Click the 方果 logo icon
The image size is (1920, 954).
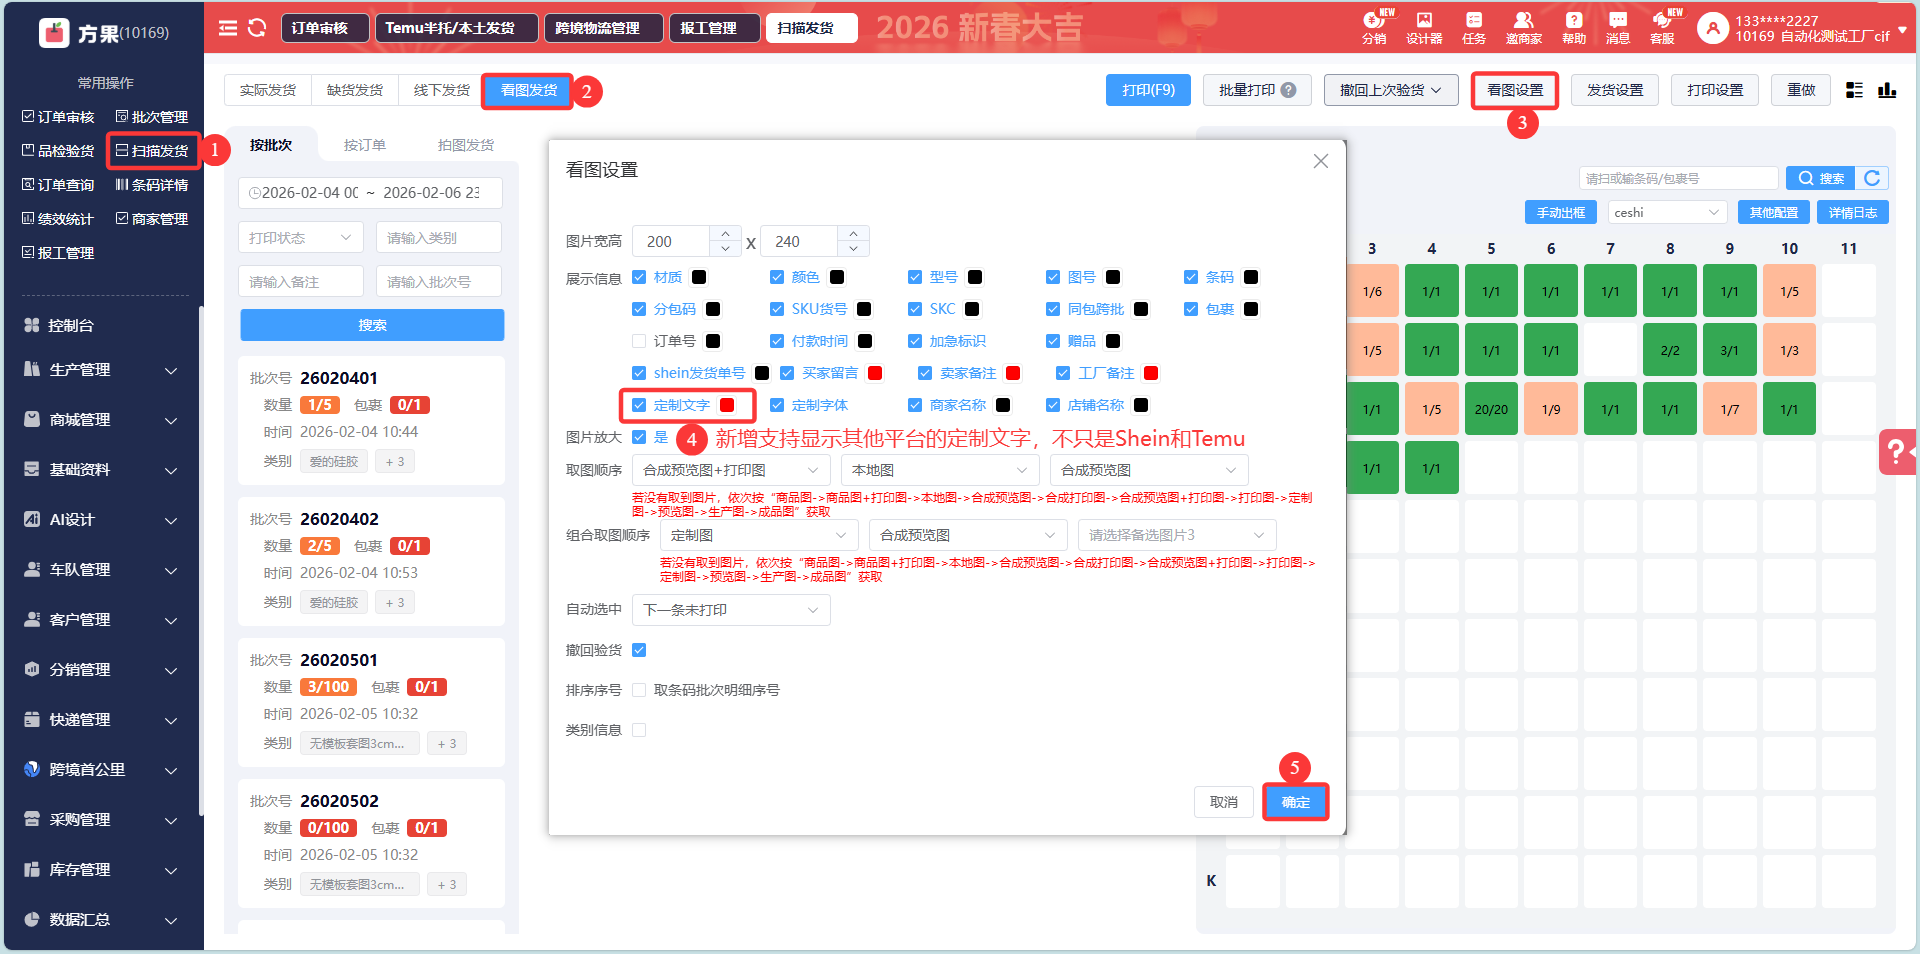pyautogui.click(x=53, y=33)
